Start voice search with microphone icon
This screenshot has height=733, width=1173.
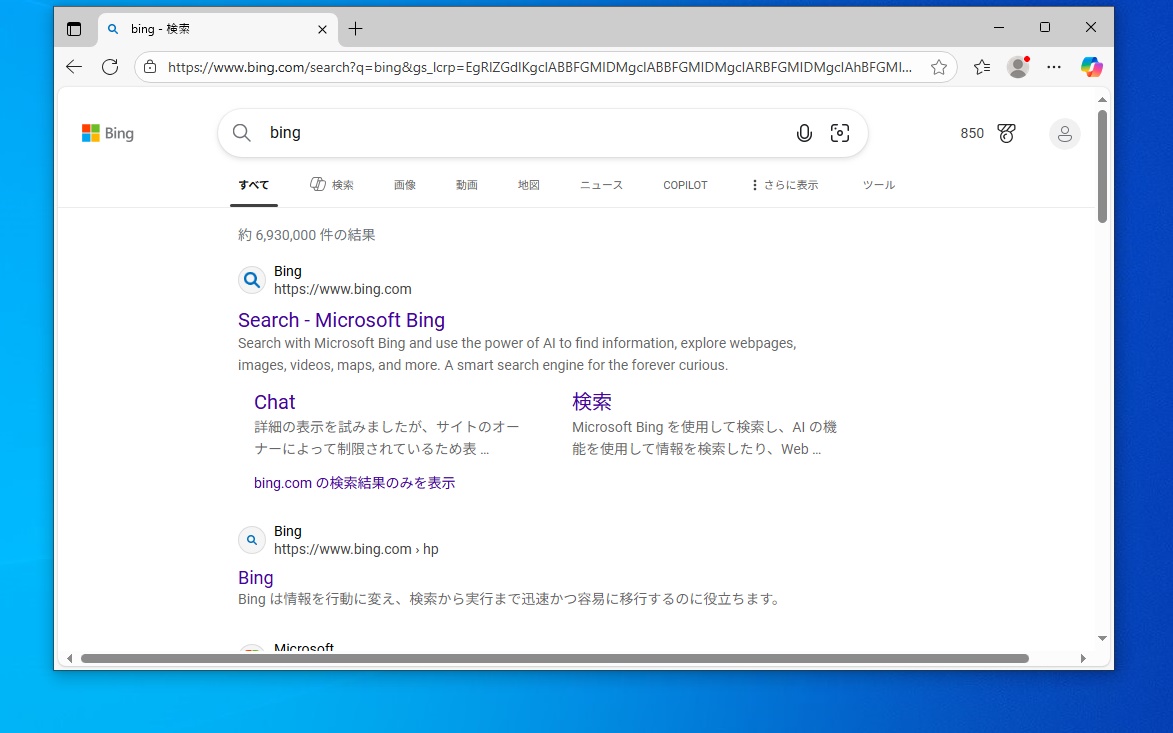pos(804,133)
